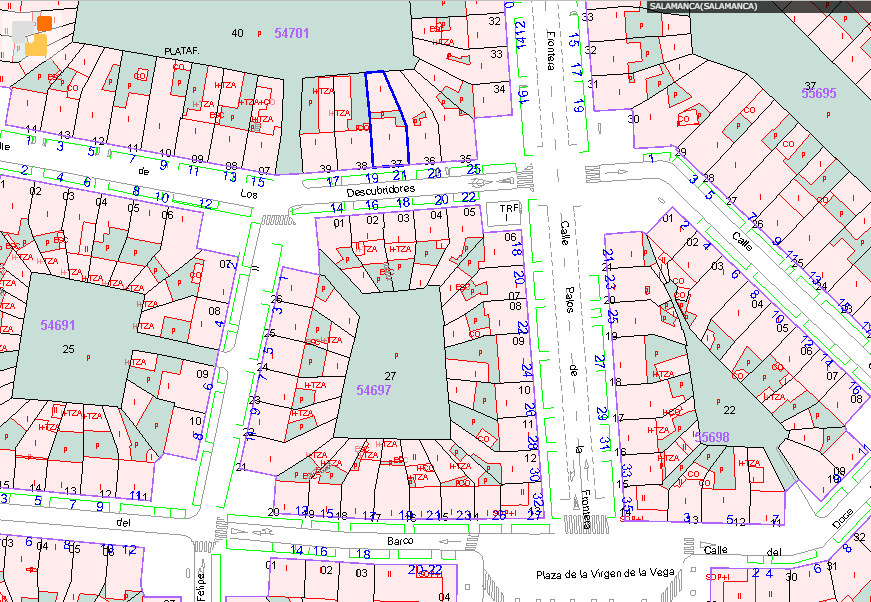Select block 55695 label
Image resolution: width=871 pixels, height=602 pixels.
tap(818, 93)
